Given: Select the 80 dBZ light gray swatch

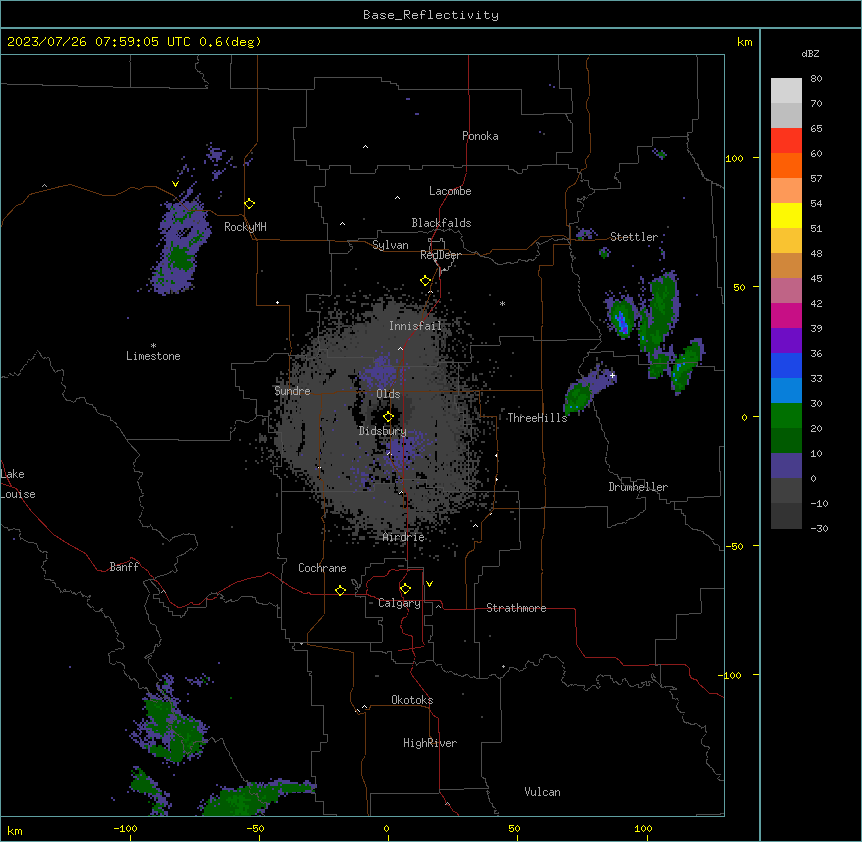Looking at the screenshot, I should click(786, 91).
